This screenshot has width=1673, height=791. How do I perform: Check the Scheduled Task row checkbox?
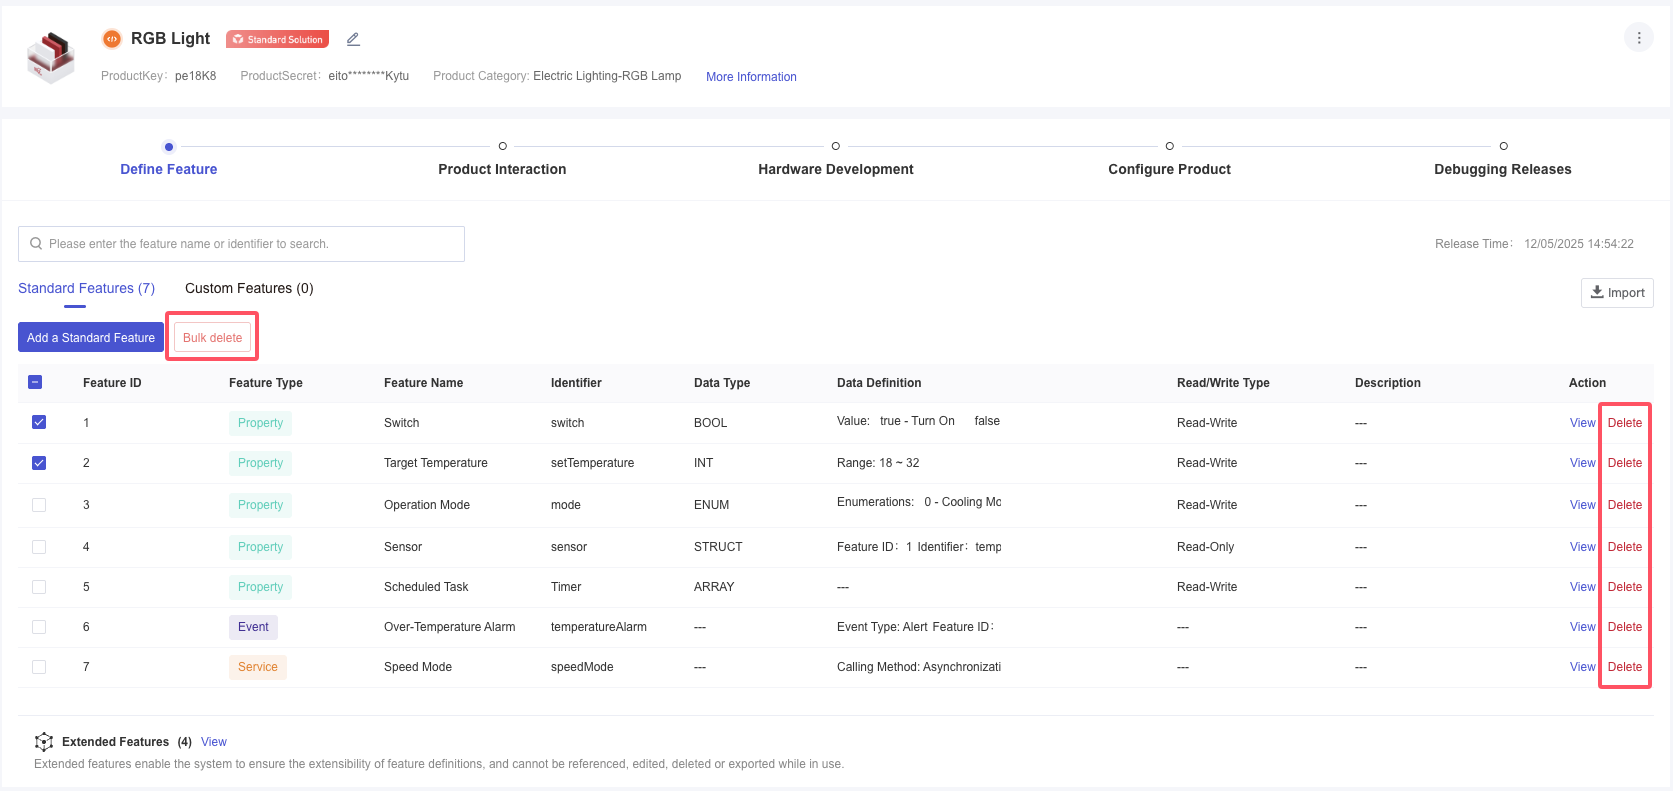pos(39,587)
